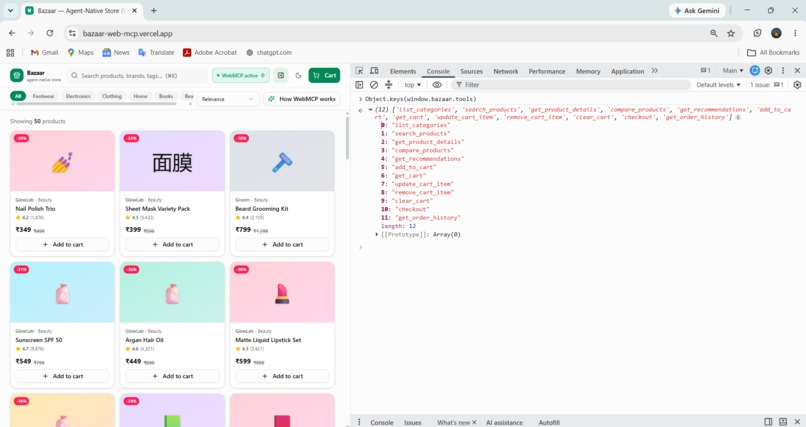Switch to the Network tab
Viewport: 806px width, 427px height.
point(506,71)
